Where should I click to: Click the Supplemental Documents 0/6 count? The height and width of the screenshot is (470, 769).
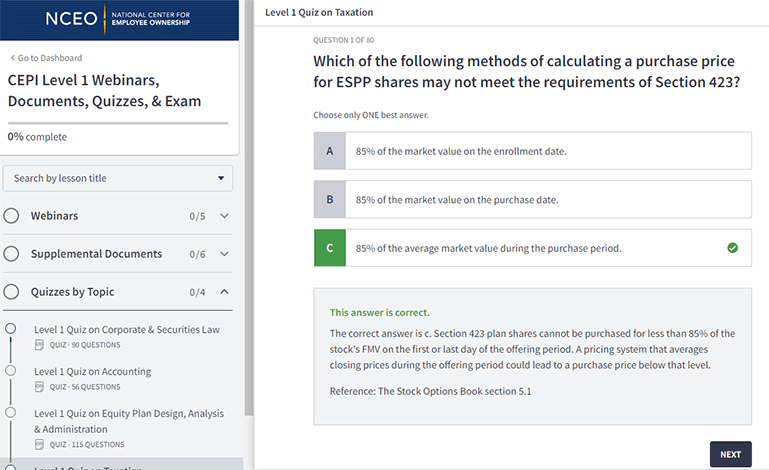click(197, 254)
